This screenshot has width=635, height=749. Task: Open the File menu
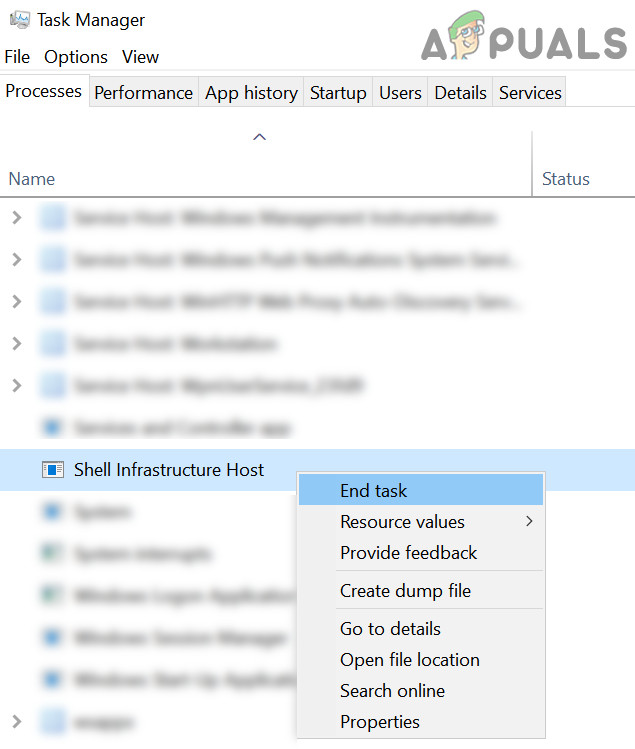coord(17,57)
